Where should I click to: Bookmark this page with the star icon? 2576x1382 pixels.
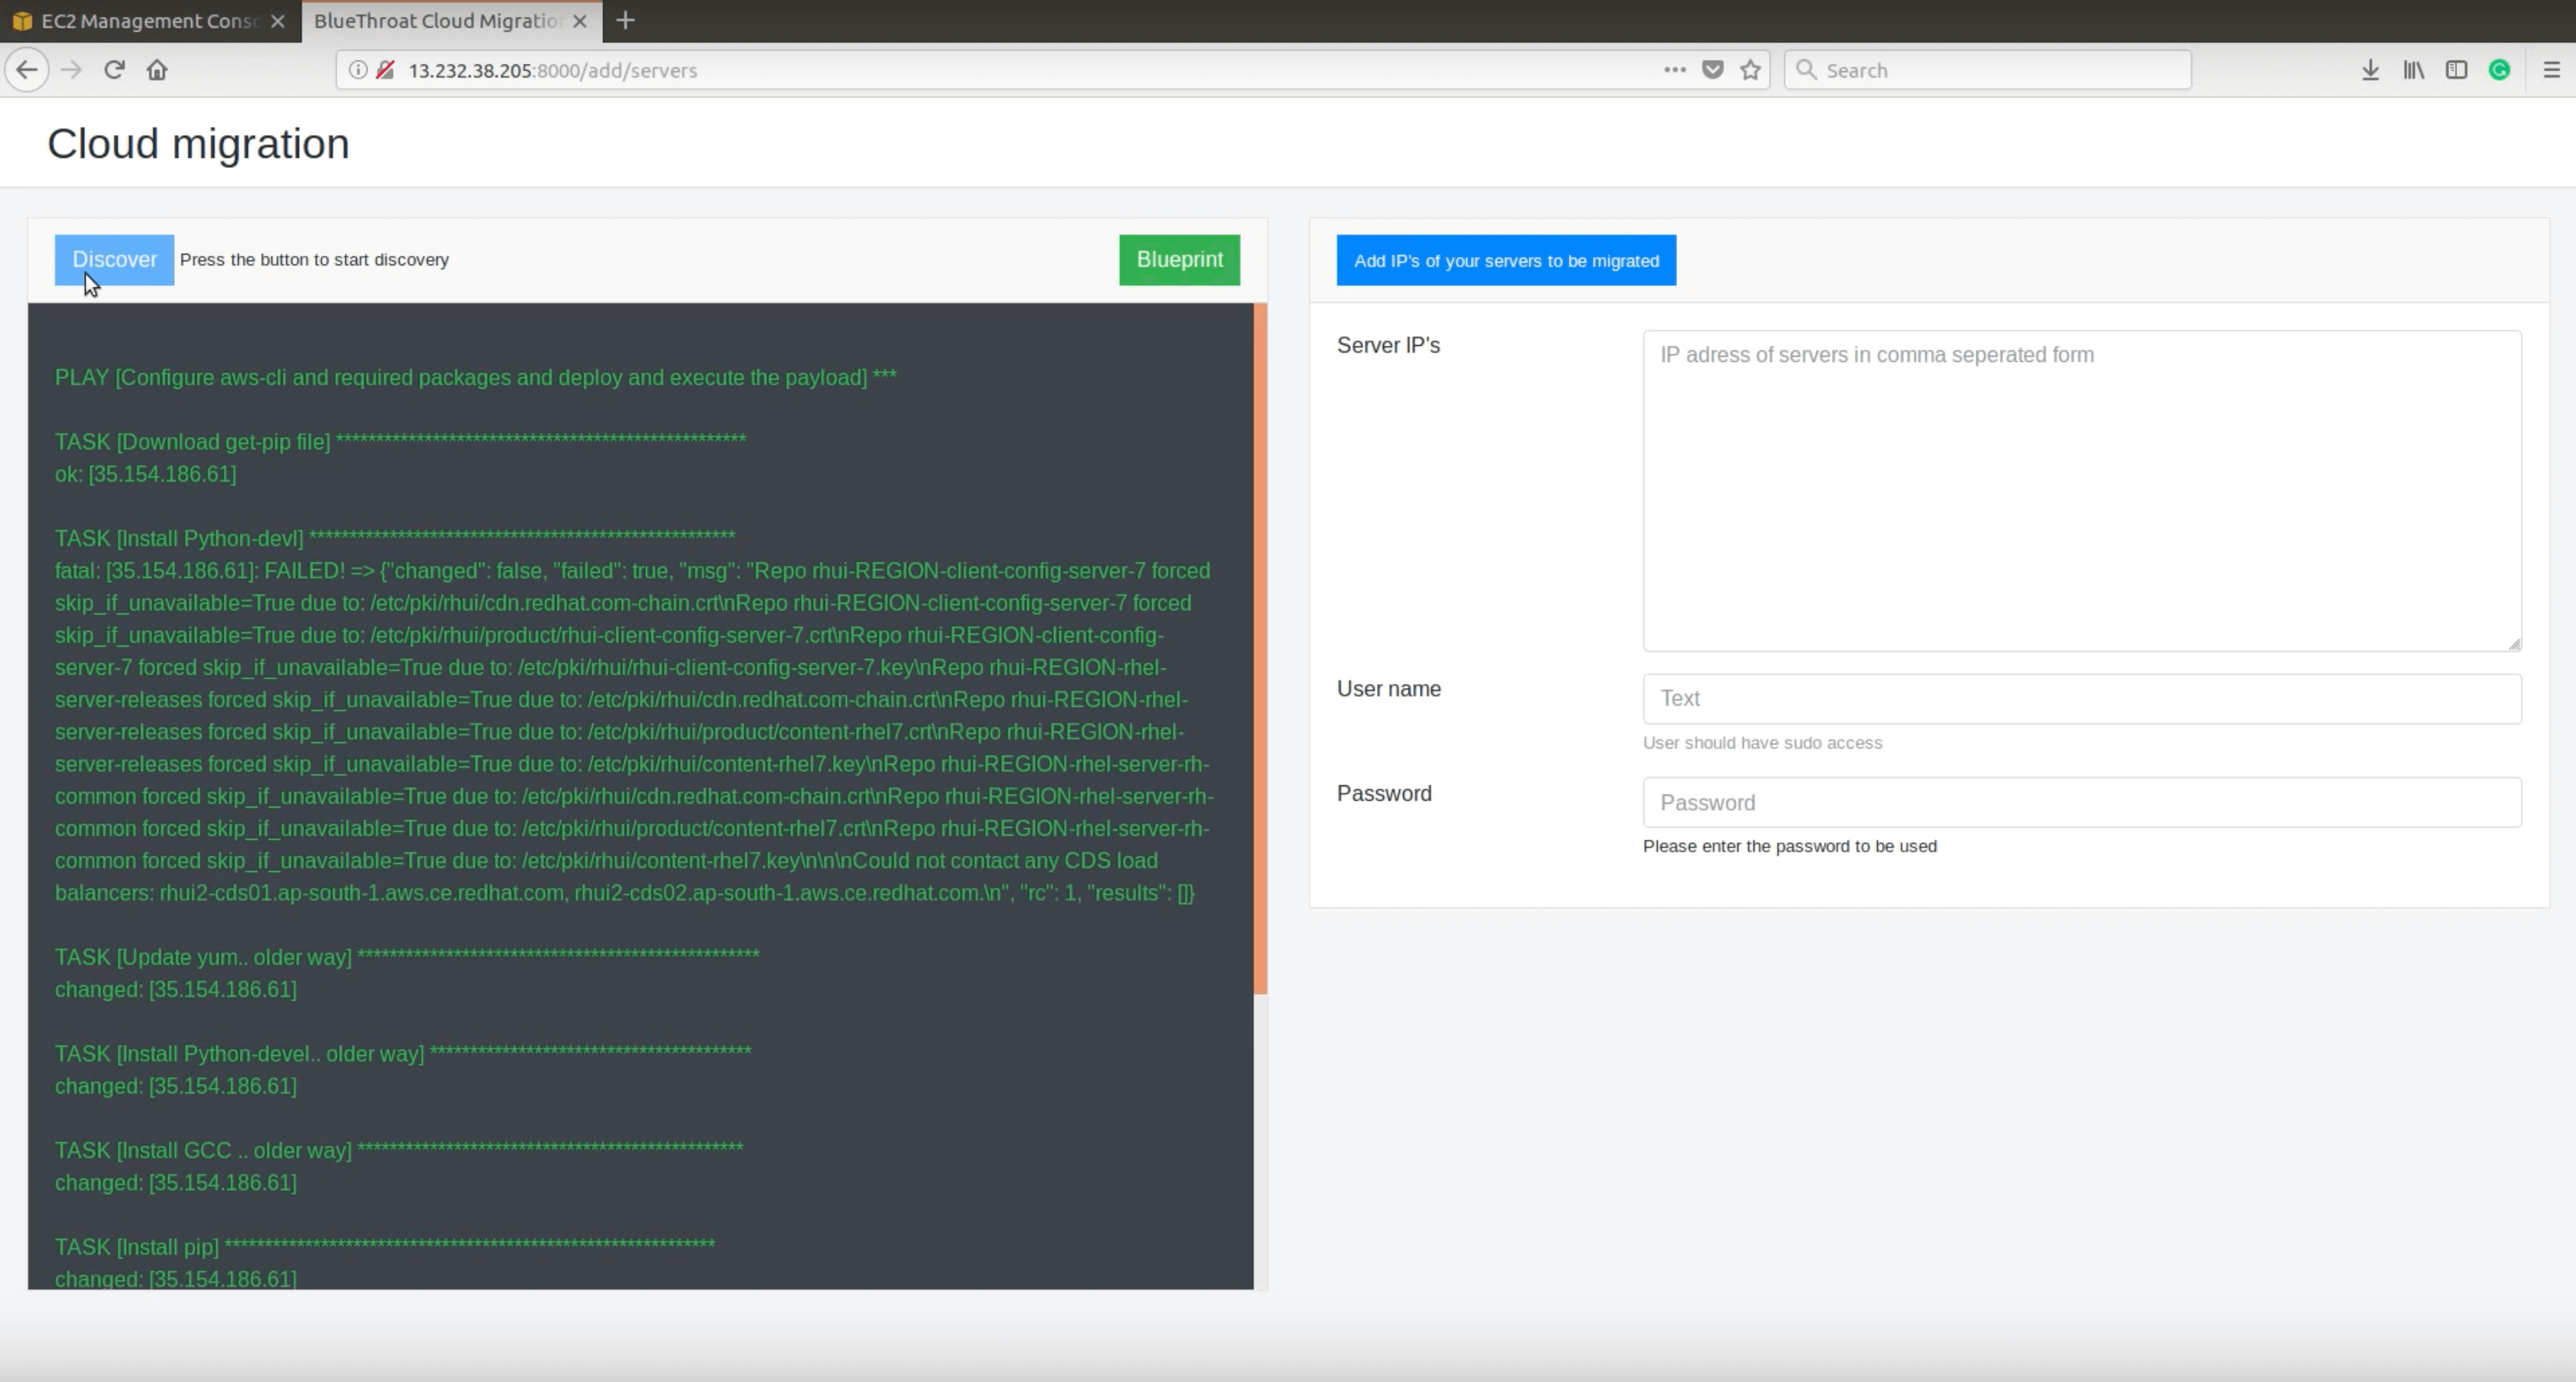[1751, 70]
